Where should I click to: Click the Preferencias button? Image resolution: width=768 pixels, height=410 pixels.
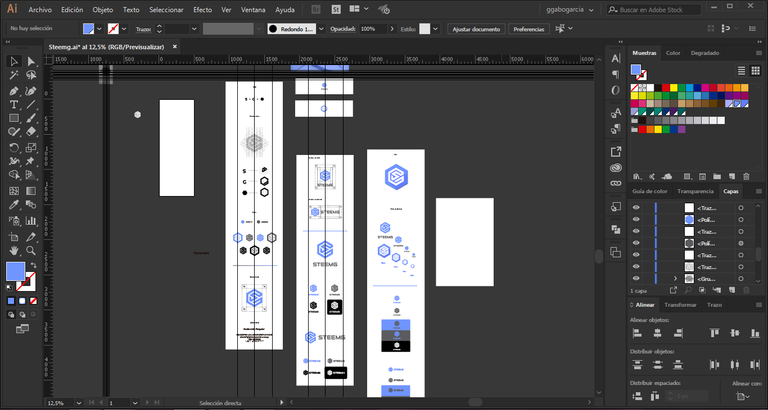click(x=528, y=29)
